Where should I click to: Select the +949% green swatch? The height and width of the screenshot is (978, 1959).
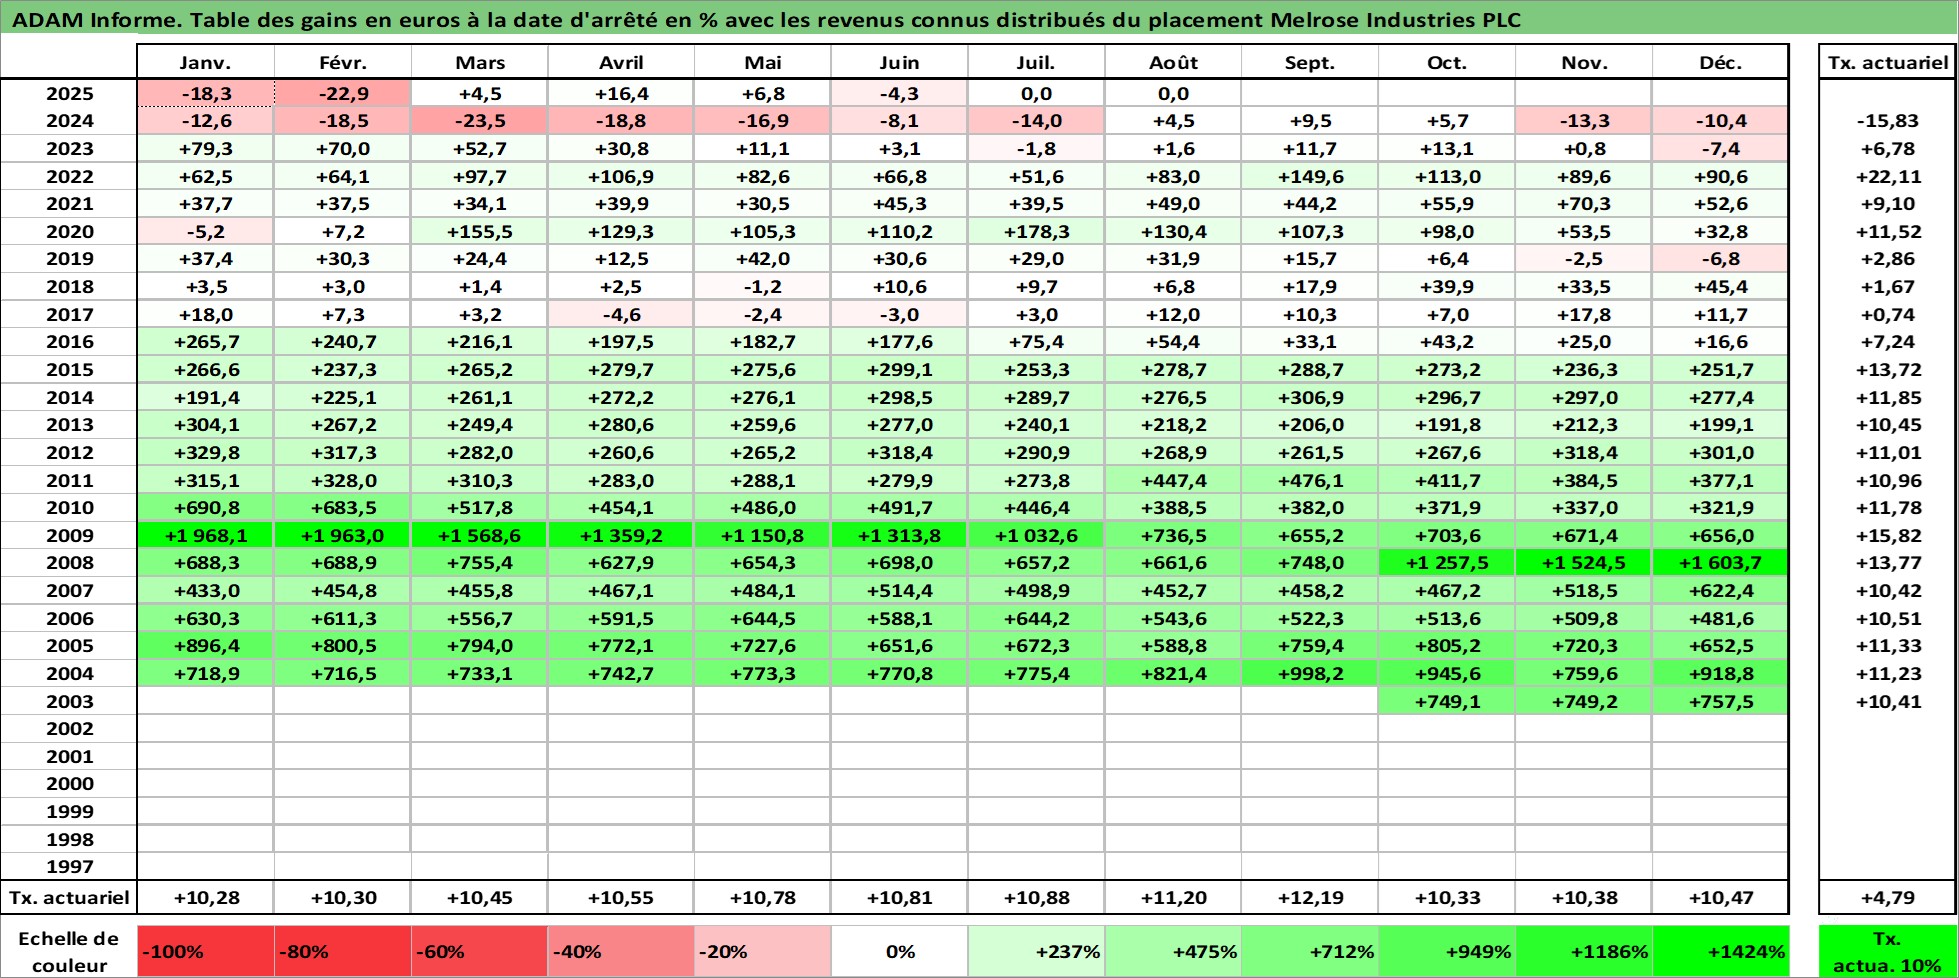coord(1447,952)
